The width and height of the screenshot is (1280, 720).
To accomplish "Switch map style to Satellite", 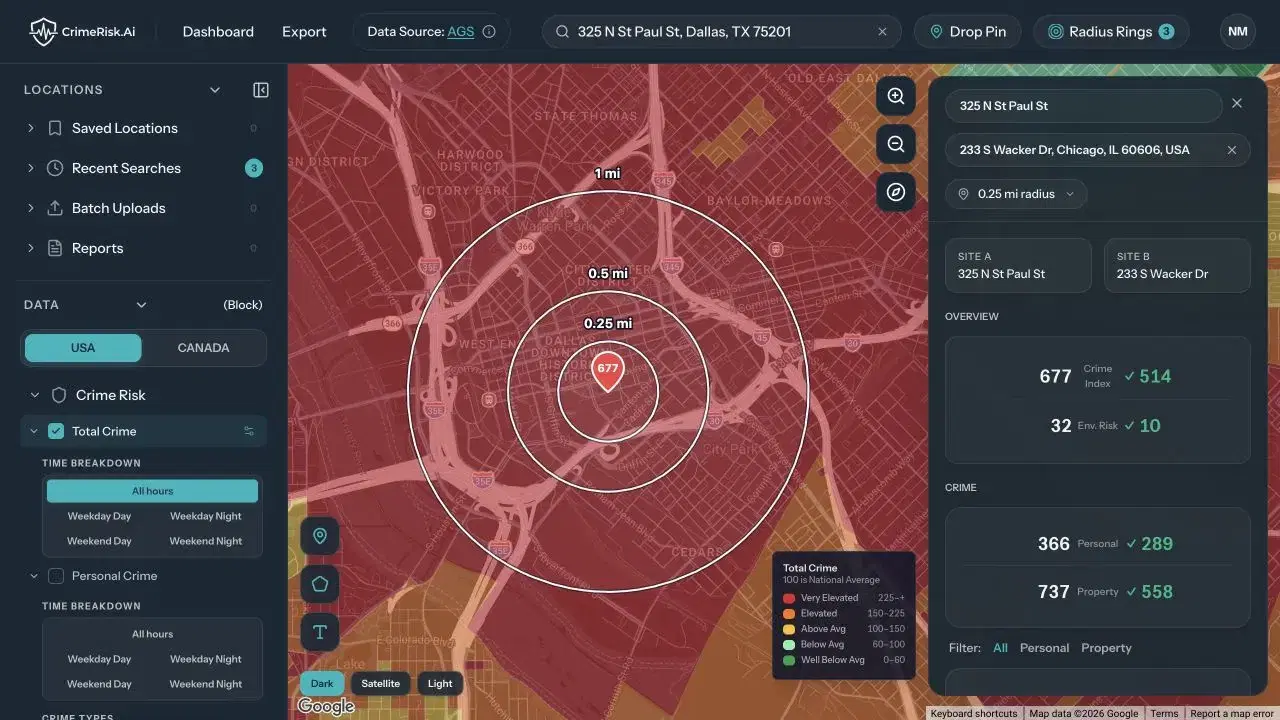I will tap(381, 684).
